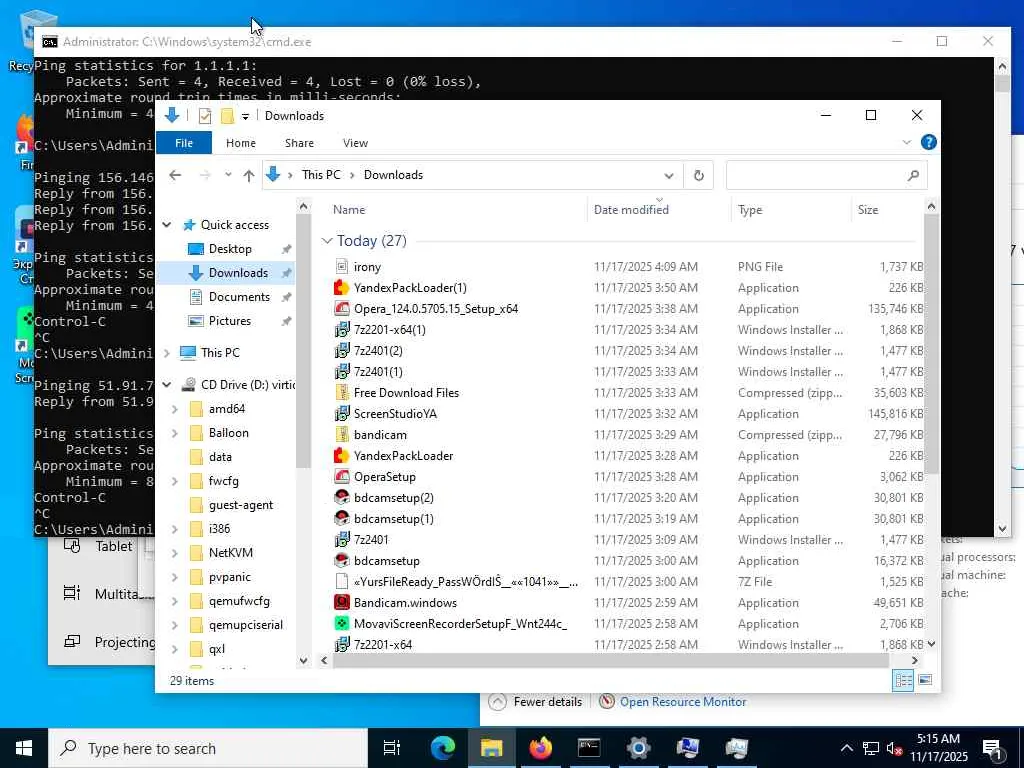Expand the ribbon with the chevron
Image resolution: width=1024 pixels, height=768 pixels.
tap(906, 142)
